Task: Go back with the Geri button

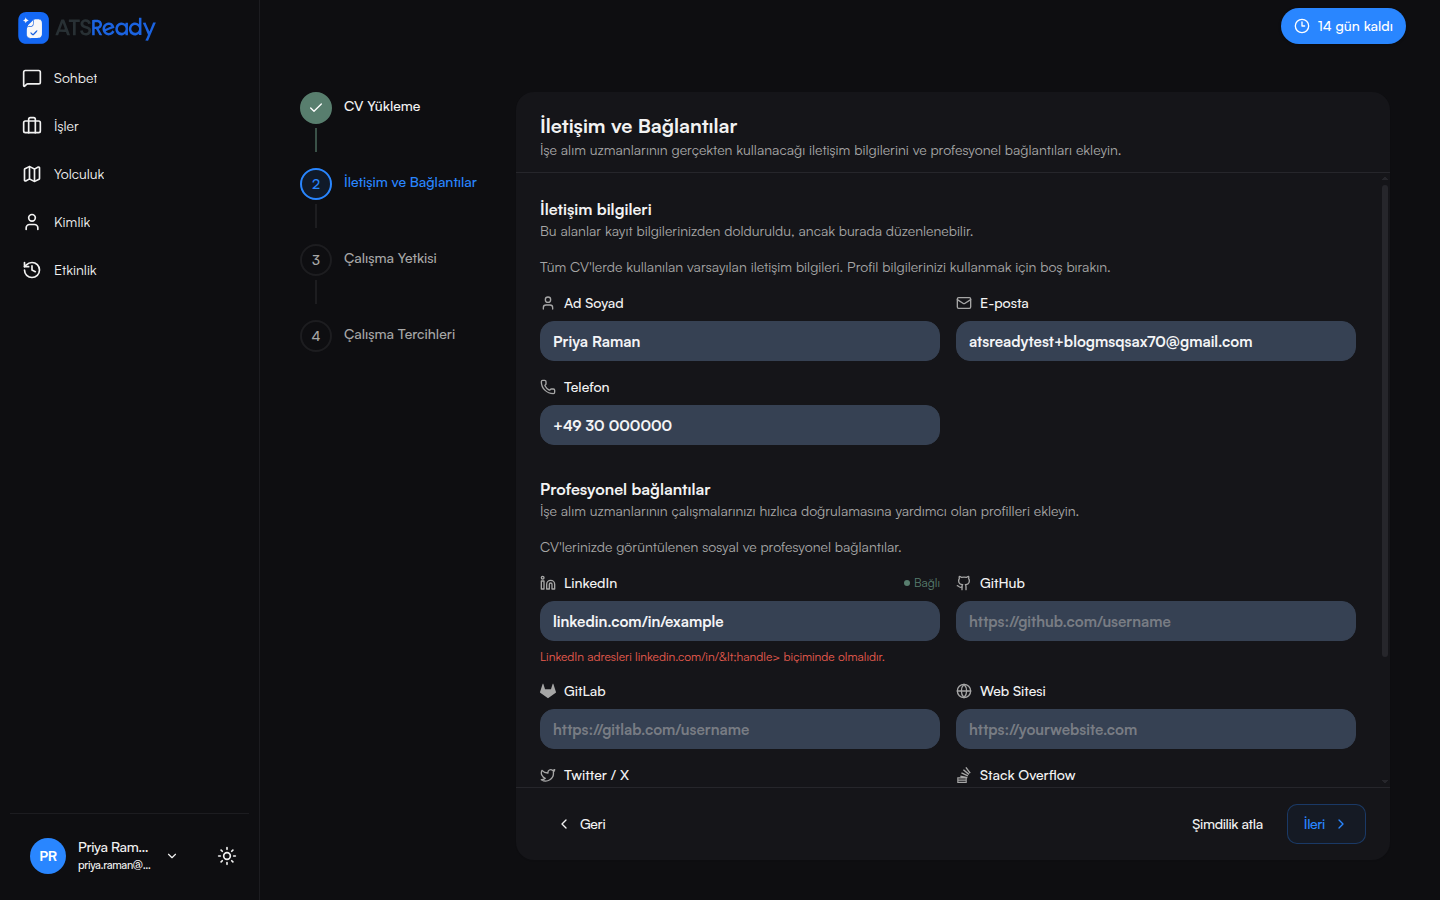Action: coord(582,824)
